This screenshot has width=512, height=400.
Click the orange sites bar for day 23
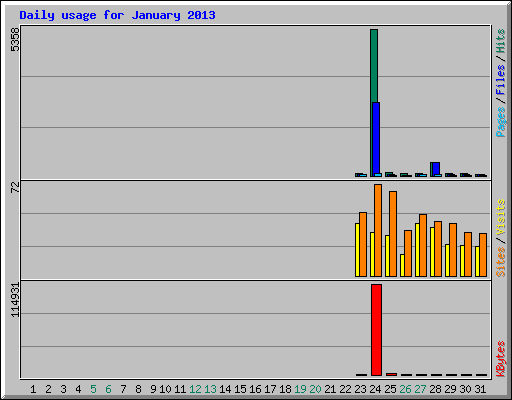point(363,244)
